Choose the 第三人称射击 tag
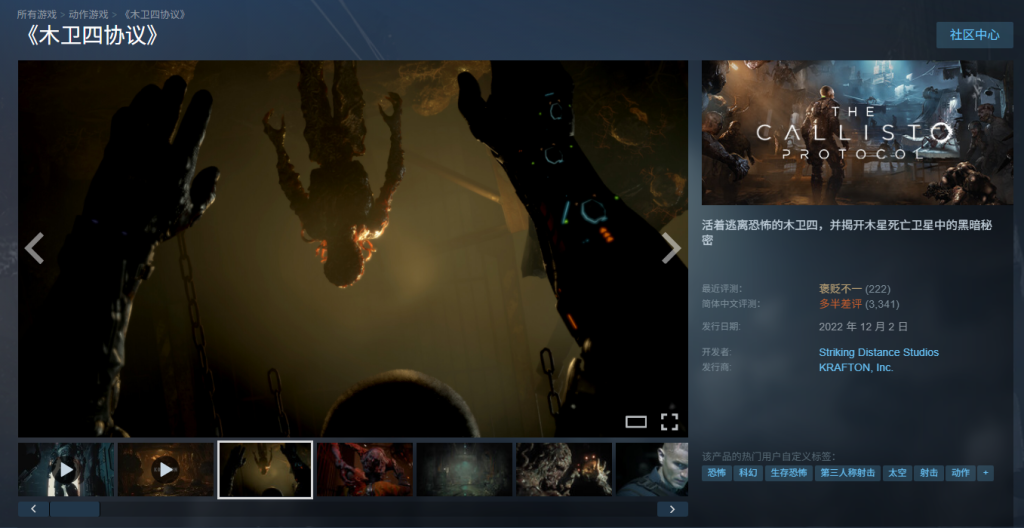Viewport: 1024px width, 528px height. pos(848,473)
